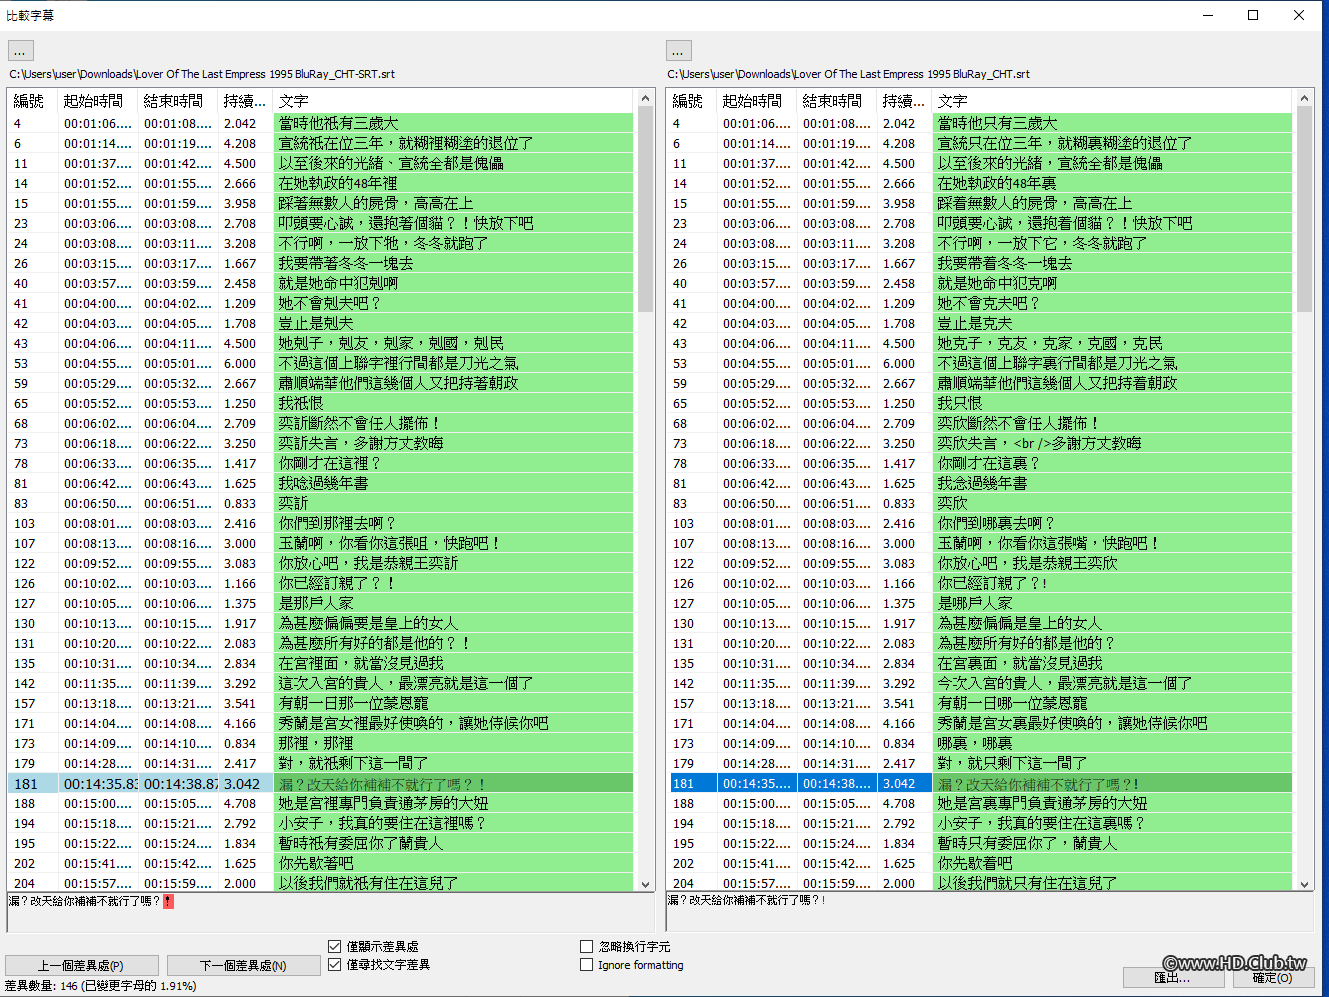Click the 編號 column header in left pane

(x=32, y=101)
